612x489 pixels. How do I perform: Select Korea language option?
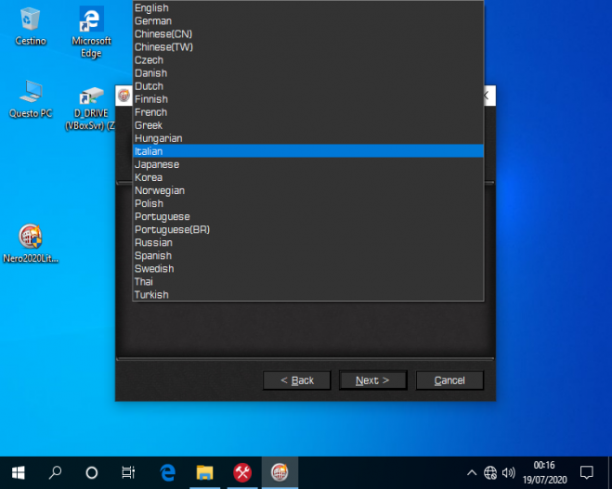pyautogui.click(x=308, y=178)
